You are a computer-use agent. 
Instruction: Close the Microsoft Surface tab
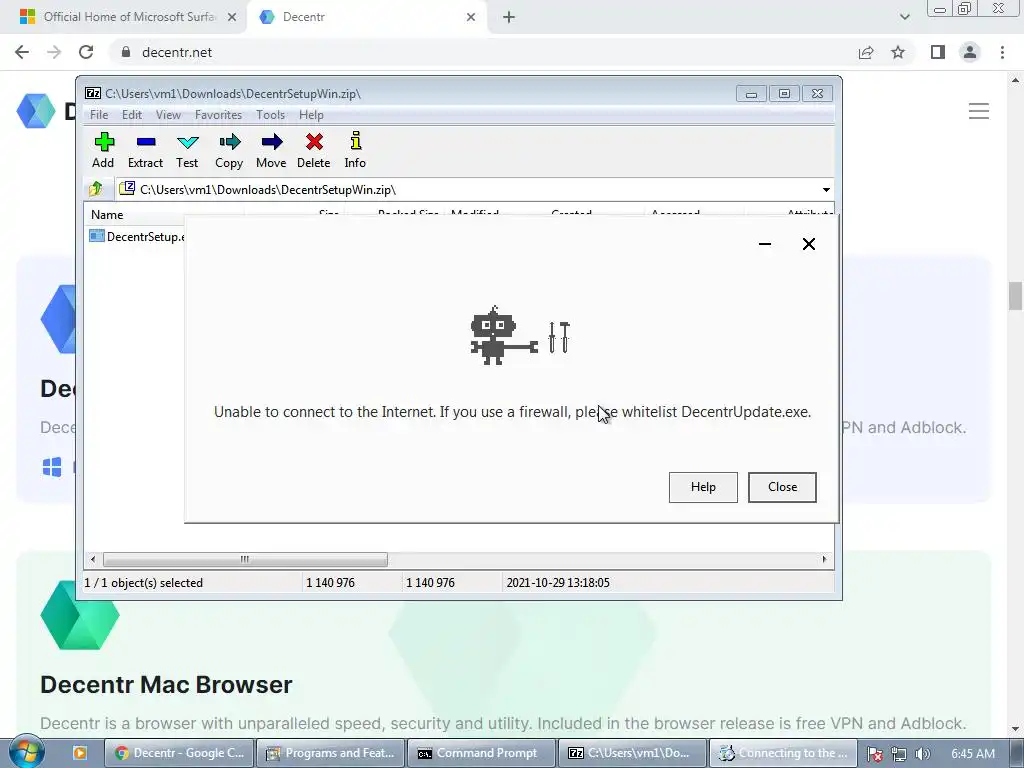coord(232,17)
